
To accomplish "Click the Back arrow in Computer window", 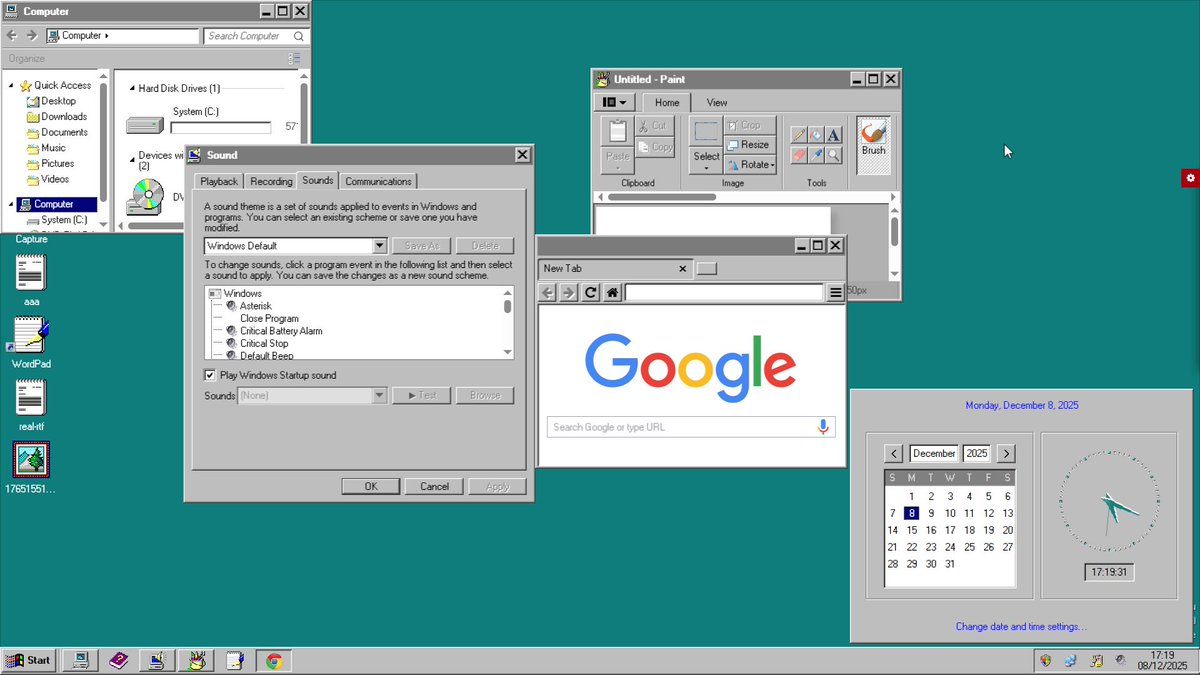I will click(x=12, y=35).
